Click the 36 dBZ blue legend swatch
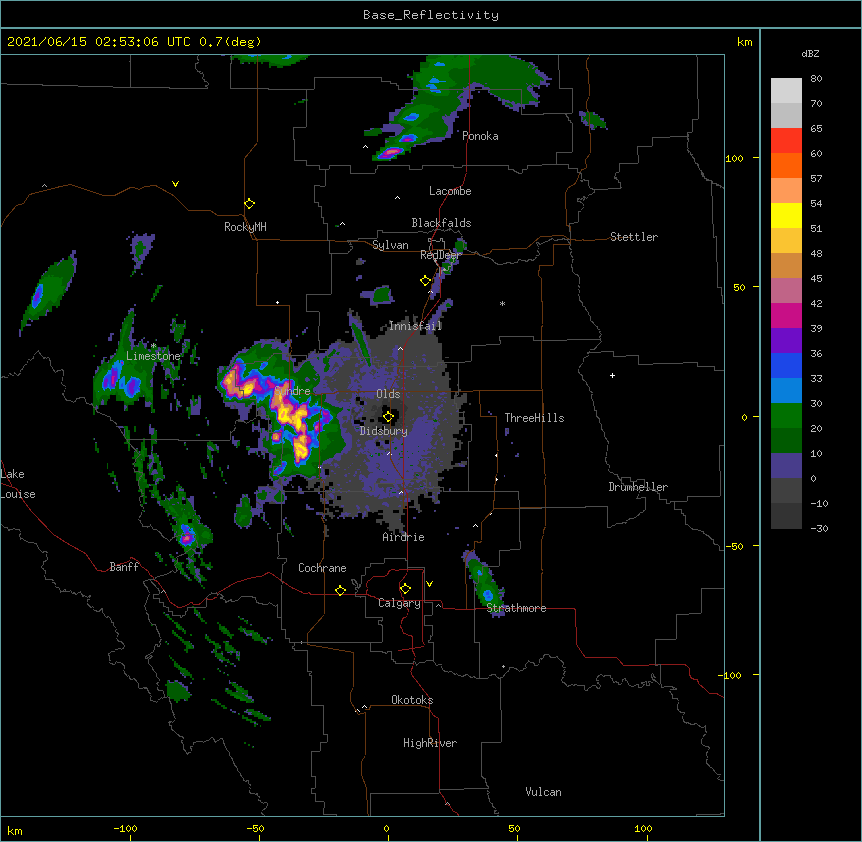The width and height of the screenshot is (862, 842). click(786, 365)
